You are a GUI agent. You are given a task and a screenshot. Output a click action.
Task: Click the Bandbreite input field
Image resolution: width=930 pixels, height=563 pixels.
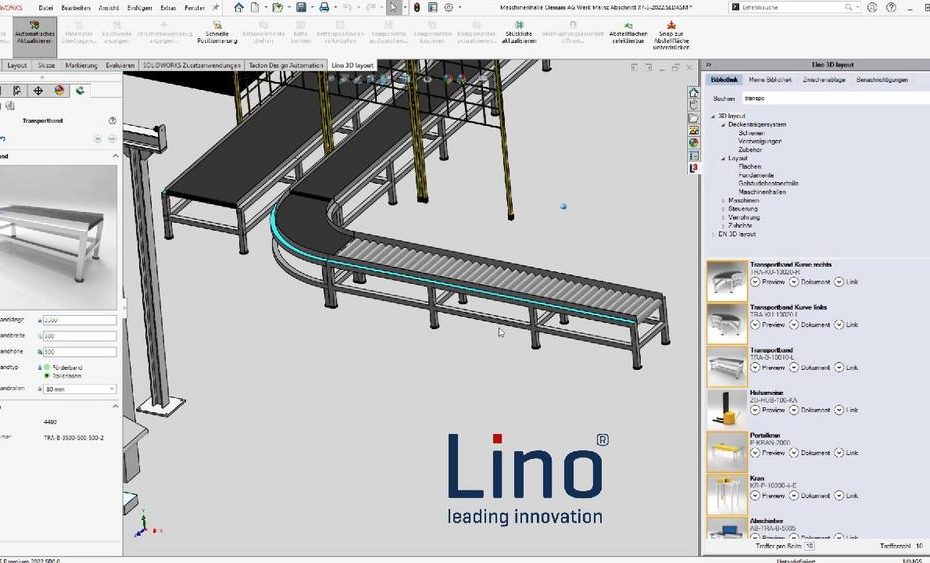point(79,336)
